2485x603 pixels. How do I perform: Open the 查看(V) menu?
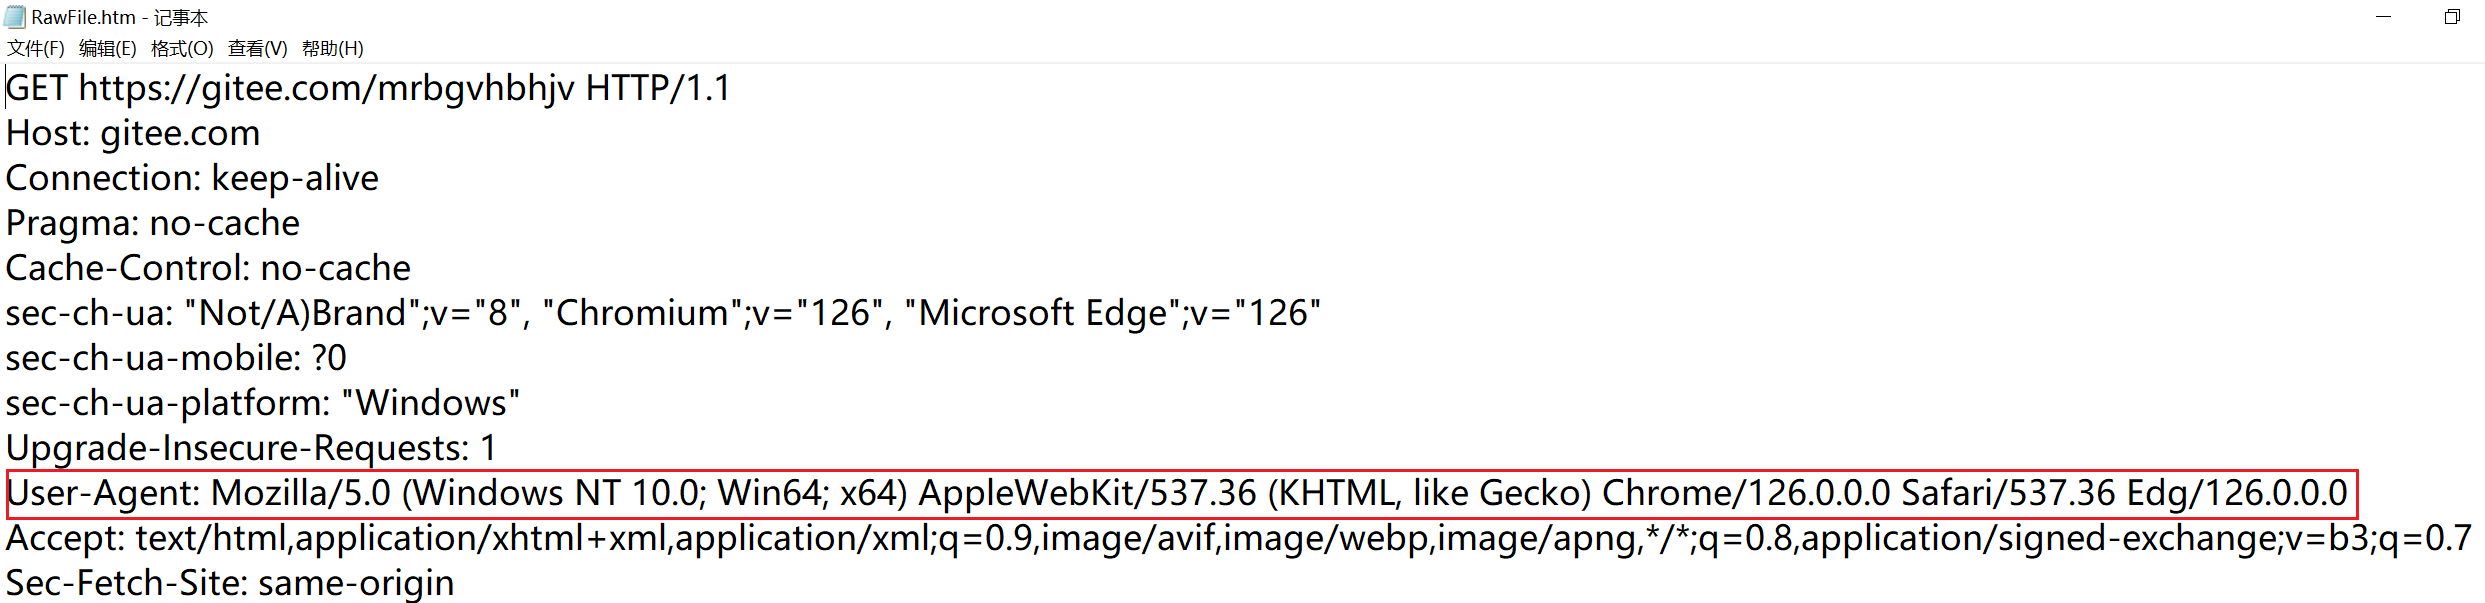258,48
